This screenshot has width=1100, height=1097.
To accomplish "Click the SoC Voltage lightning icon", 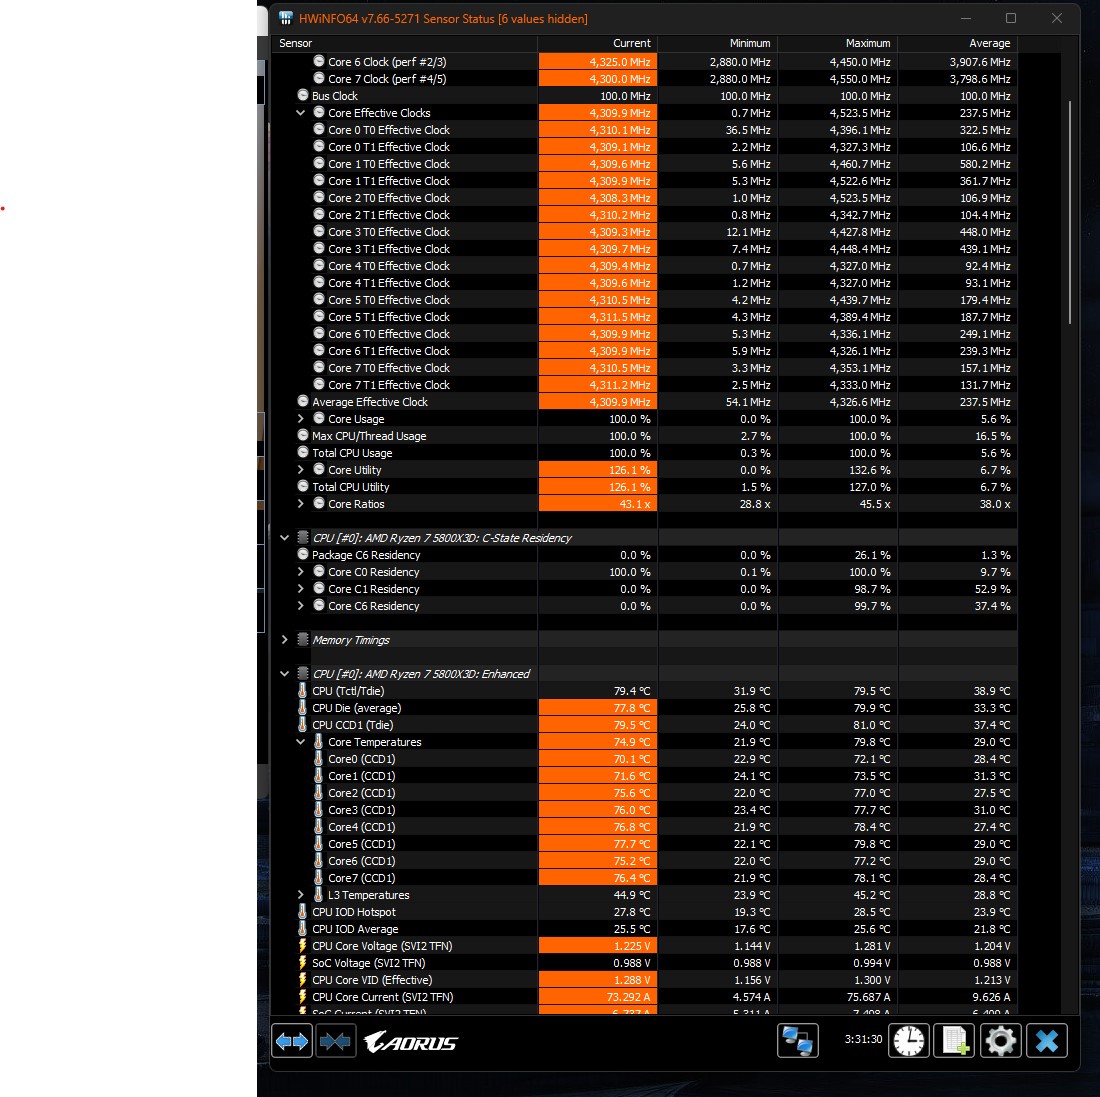I will (303, 962).
